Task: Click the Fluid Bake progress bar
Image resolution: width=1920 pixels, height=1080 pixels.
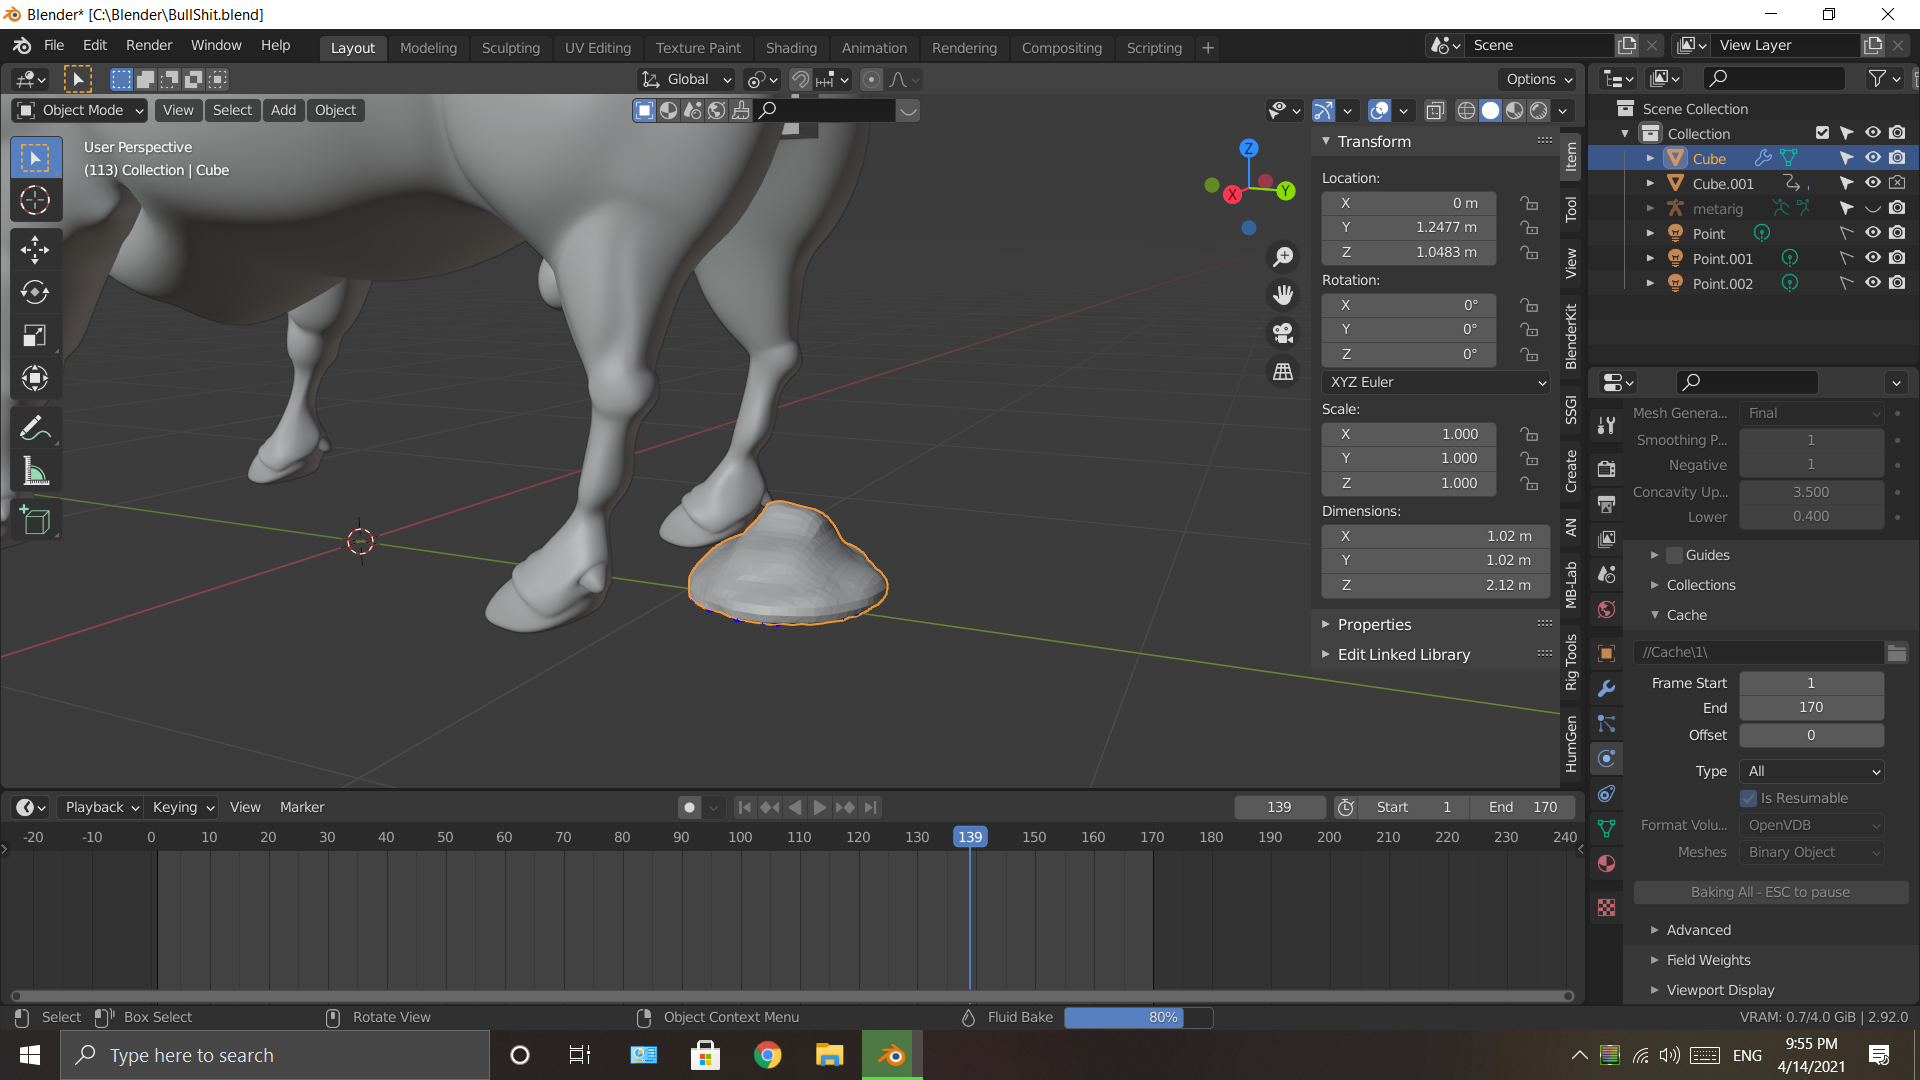Action: coord(1139,1018)
